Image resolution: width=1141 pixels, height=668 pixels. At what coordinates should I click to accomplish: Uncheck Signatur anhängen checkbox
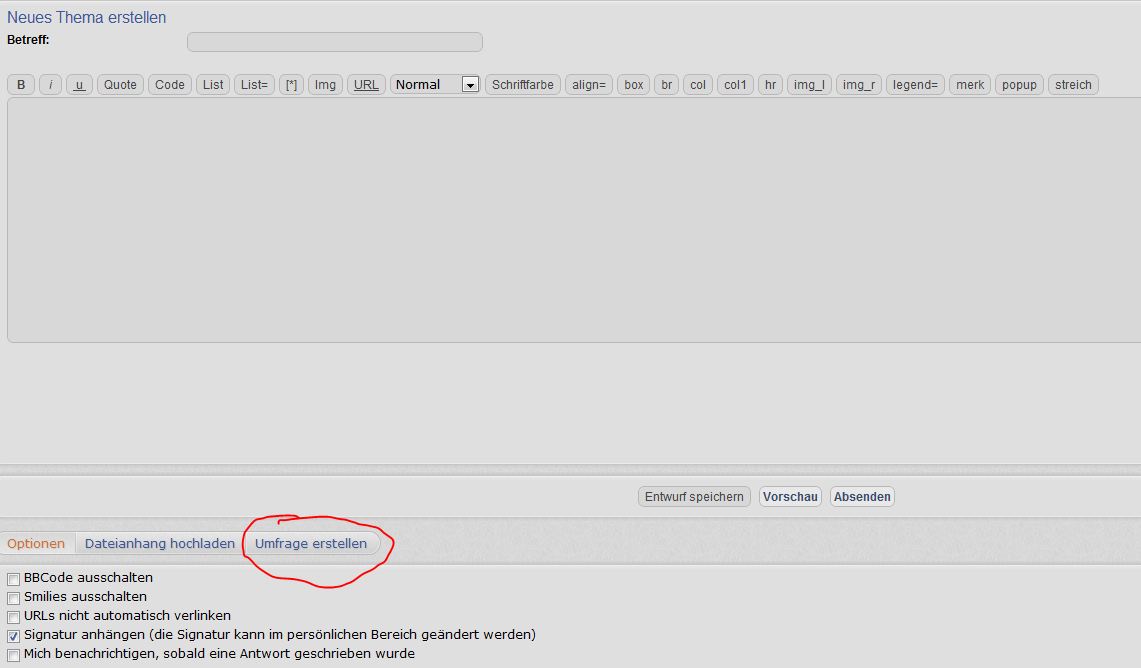pos(13,636)
